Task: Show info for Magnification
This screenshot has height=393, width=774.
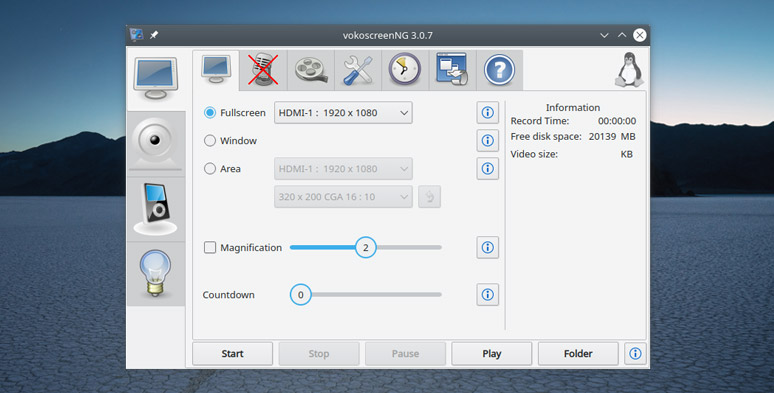Action: [488, 247]
